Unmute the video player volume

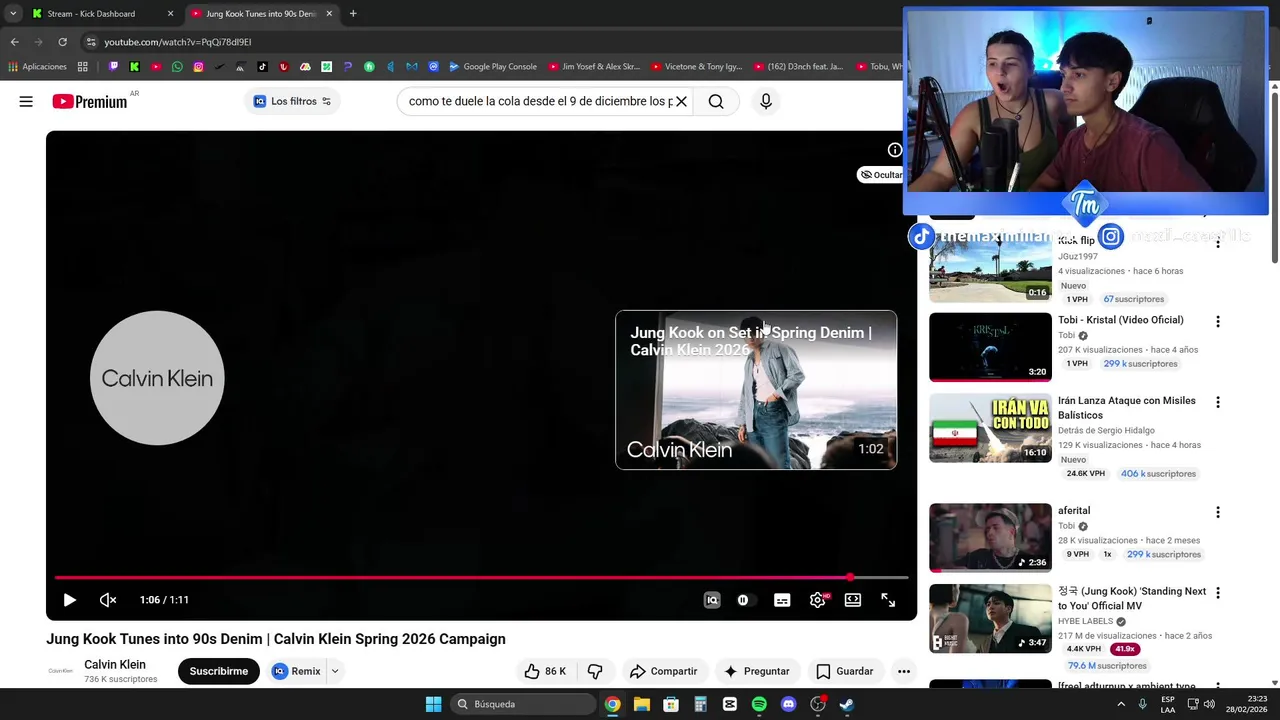tap(108, 600)
